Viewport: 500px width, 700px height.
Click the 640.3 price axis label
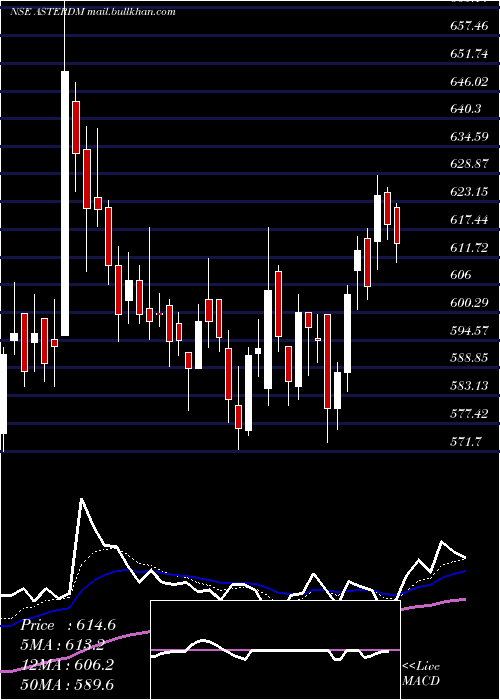pyautogui.click(x=465, y=108)
